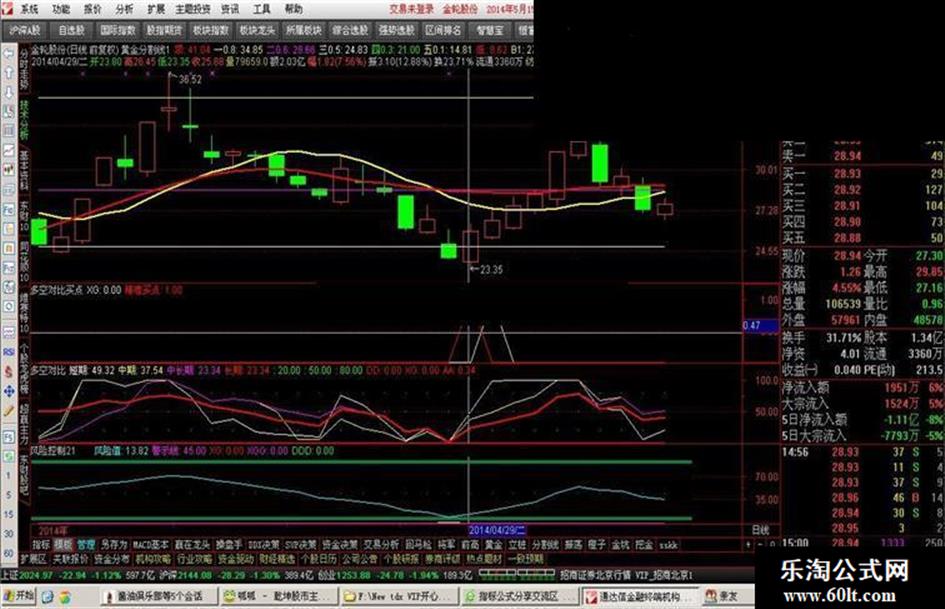945x609 pixels.
Task: Open the 基本资料 vertical tab
Action: [x=24, y=169]
